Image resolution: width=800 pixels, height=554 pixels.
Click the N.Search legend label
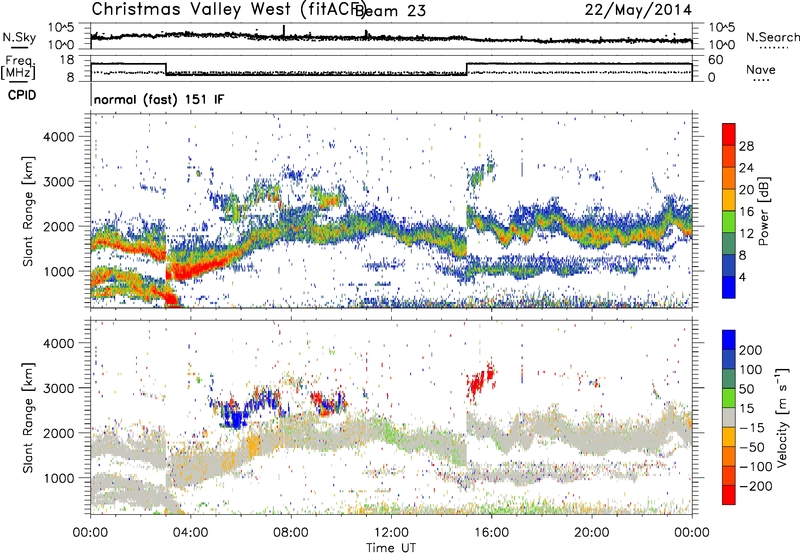772,37
